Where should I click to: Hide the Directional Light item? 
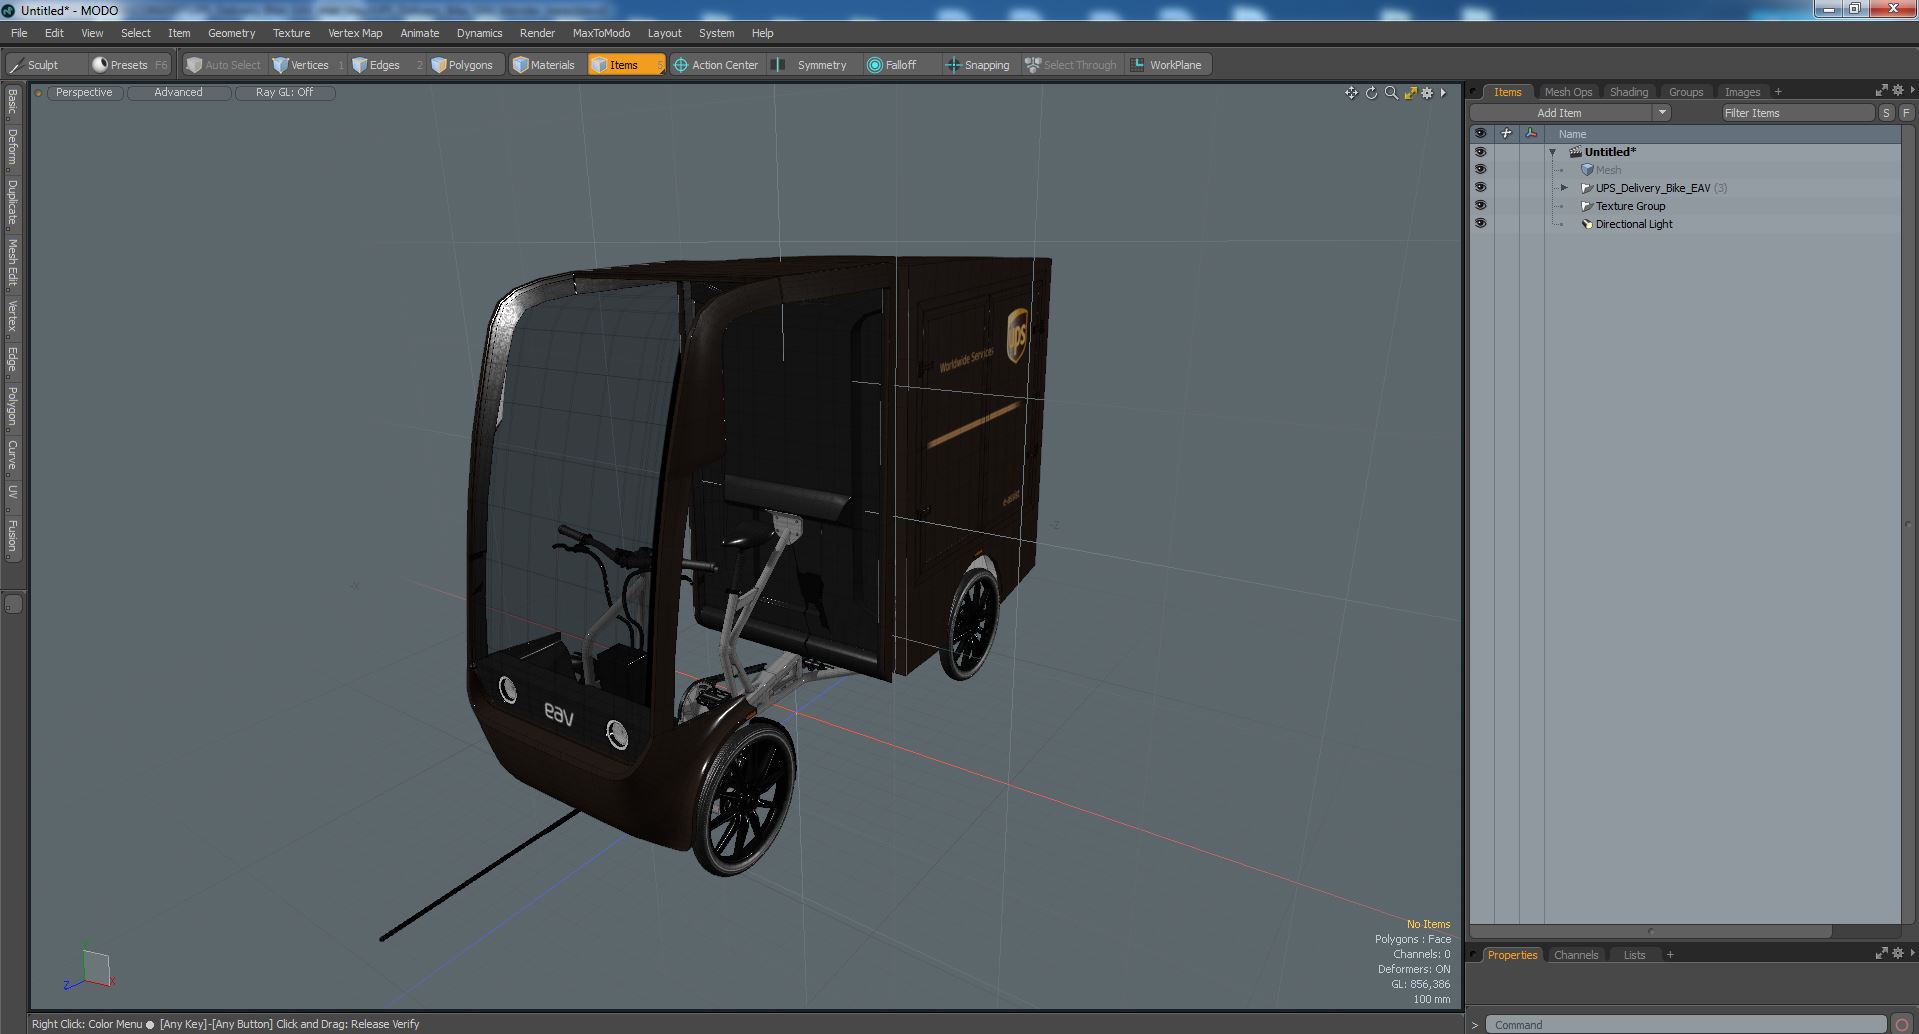tap(1480, 224)
